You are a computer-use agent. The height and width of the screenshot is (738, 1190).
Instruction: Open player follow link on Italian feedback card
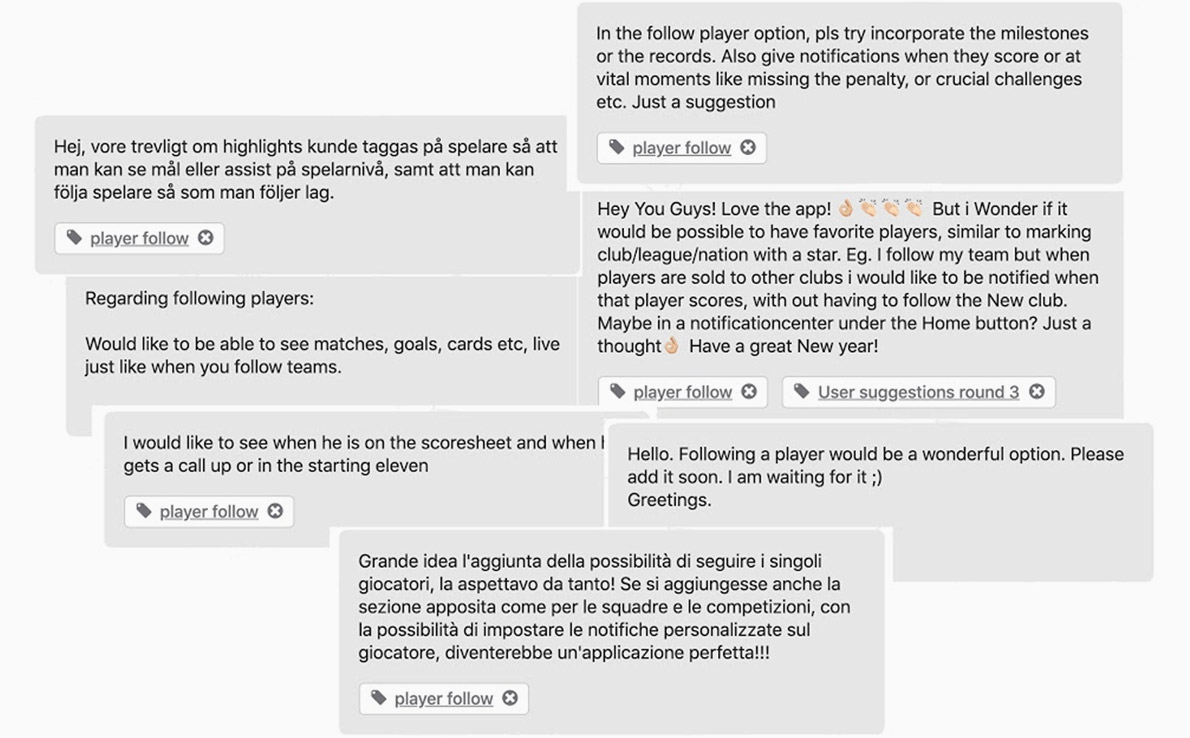tap(443, 698)
